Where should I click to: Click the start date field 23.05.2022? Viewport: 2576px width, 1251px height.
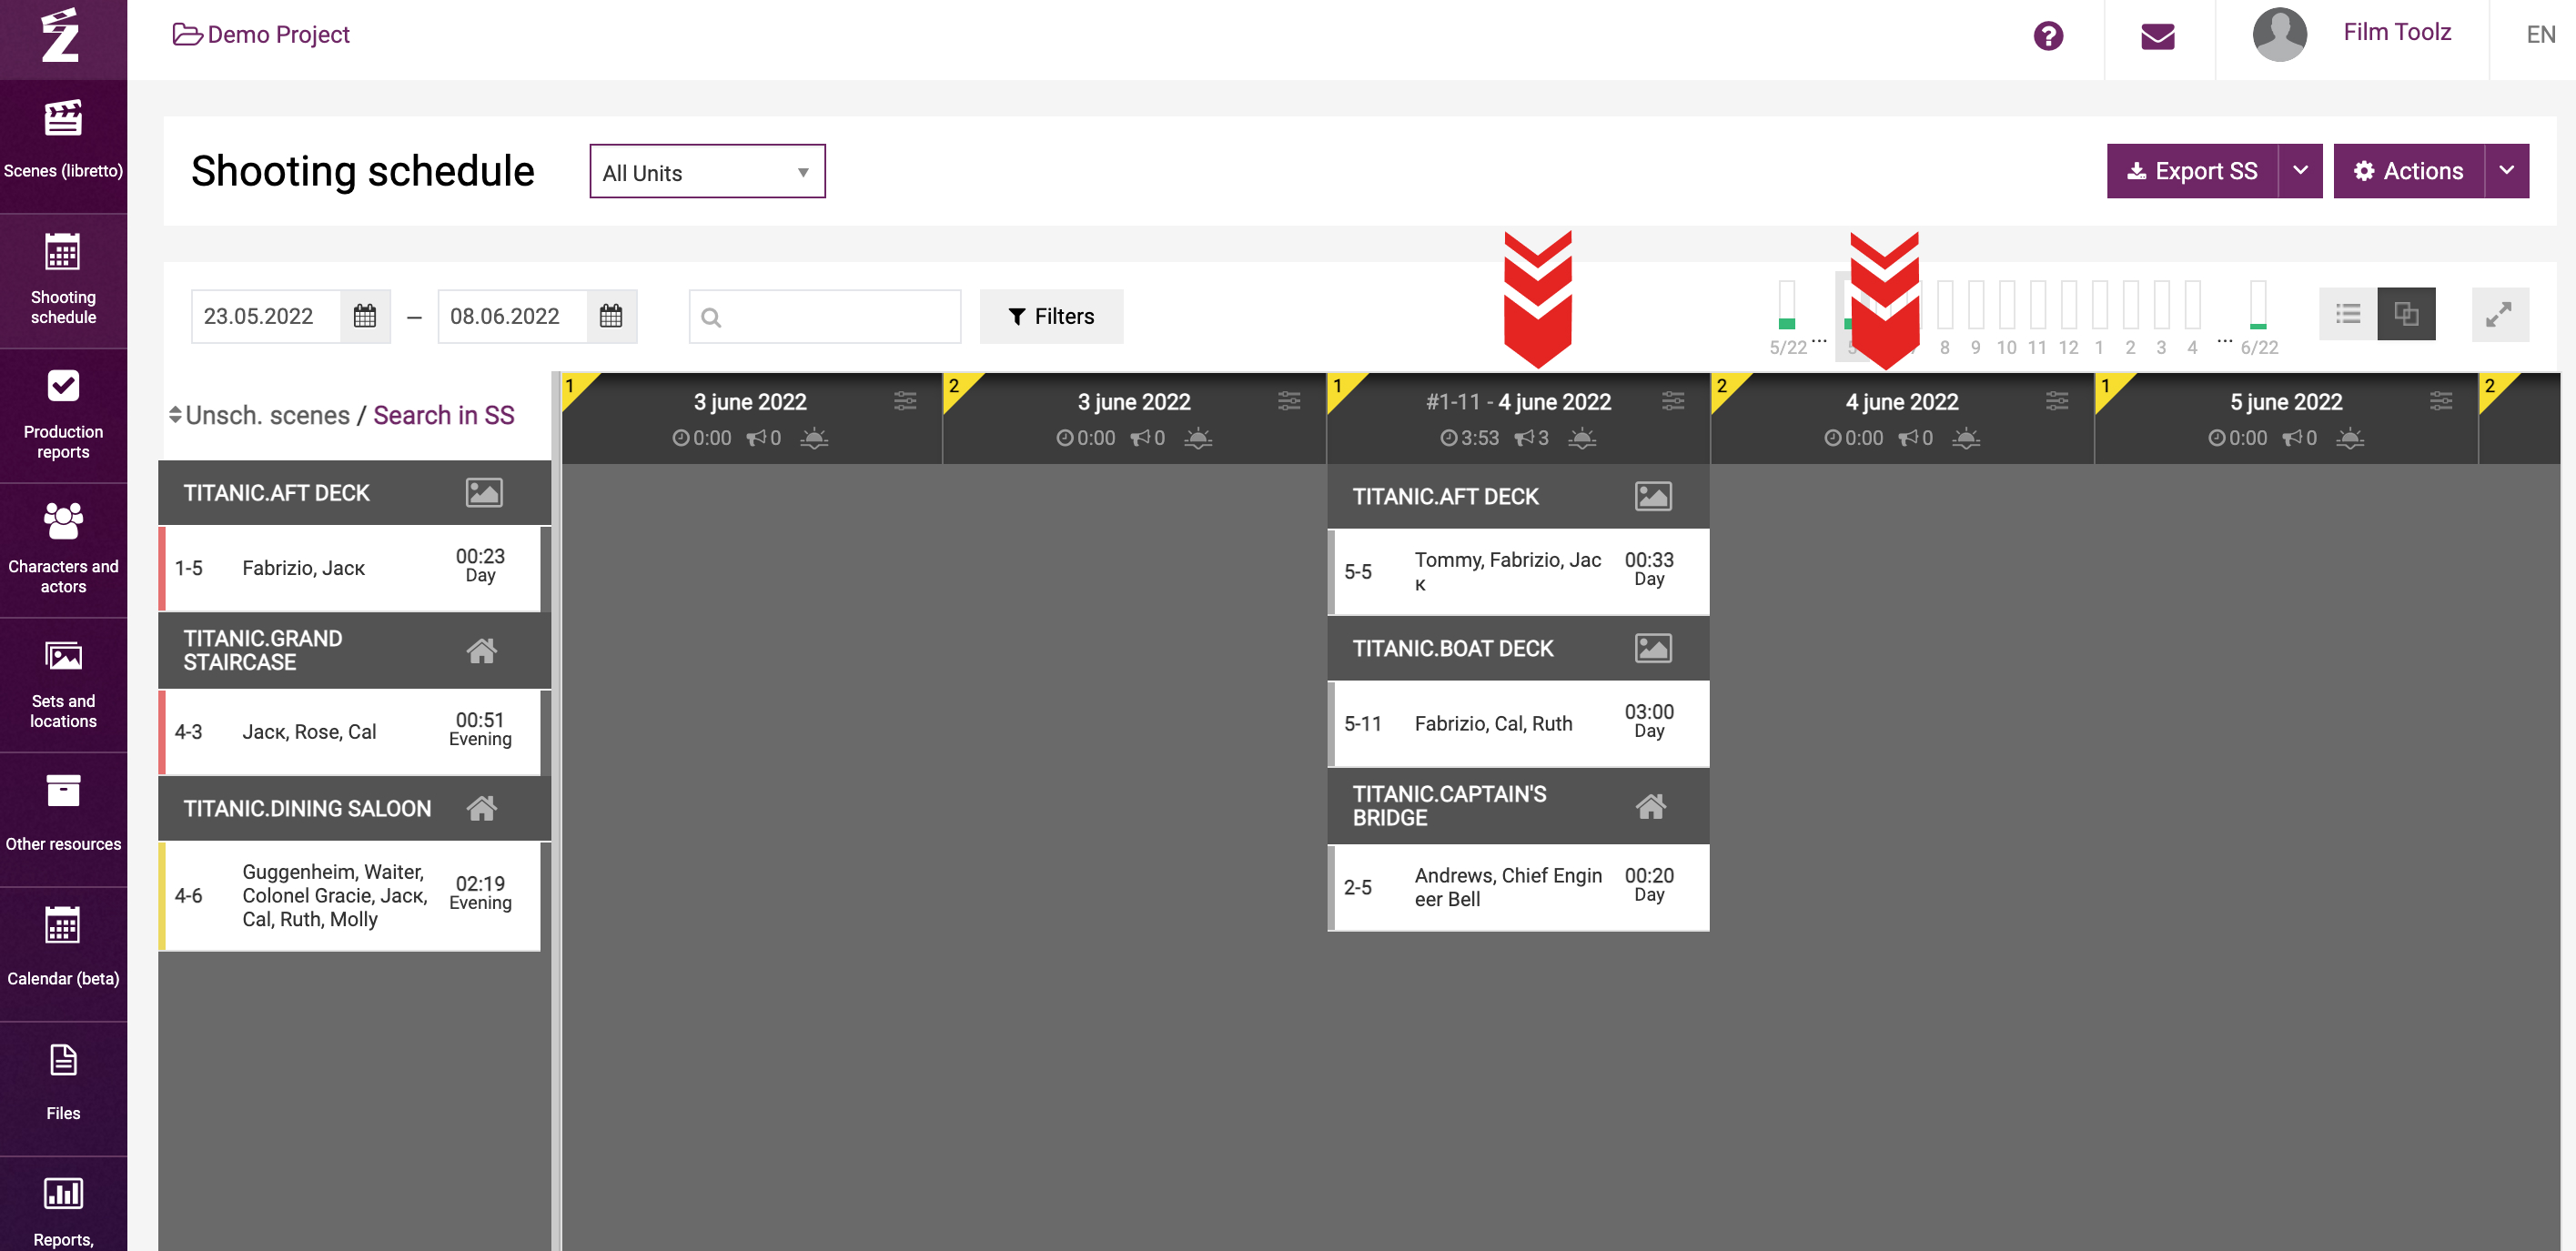tap(266, 316)
